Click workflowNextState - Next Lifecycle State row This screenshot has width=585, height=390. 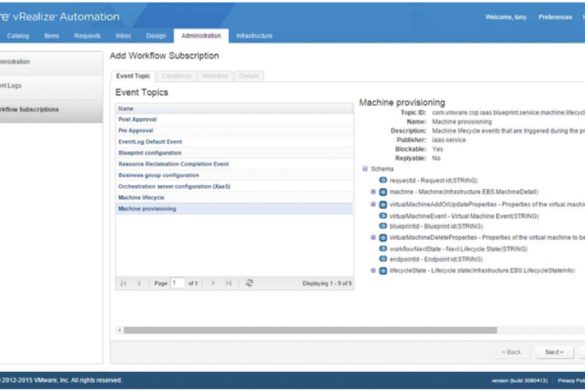click(458, 249)
